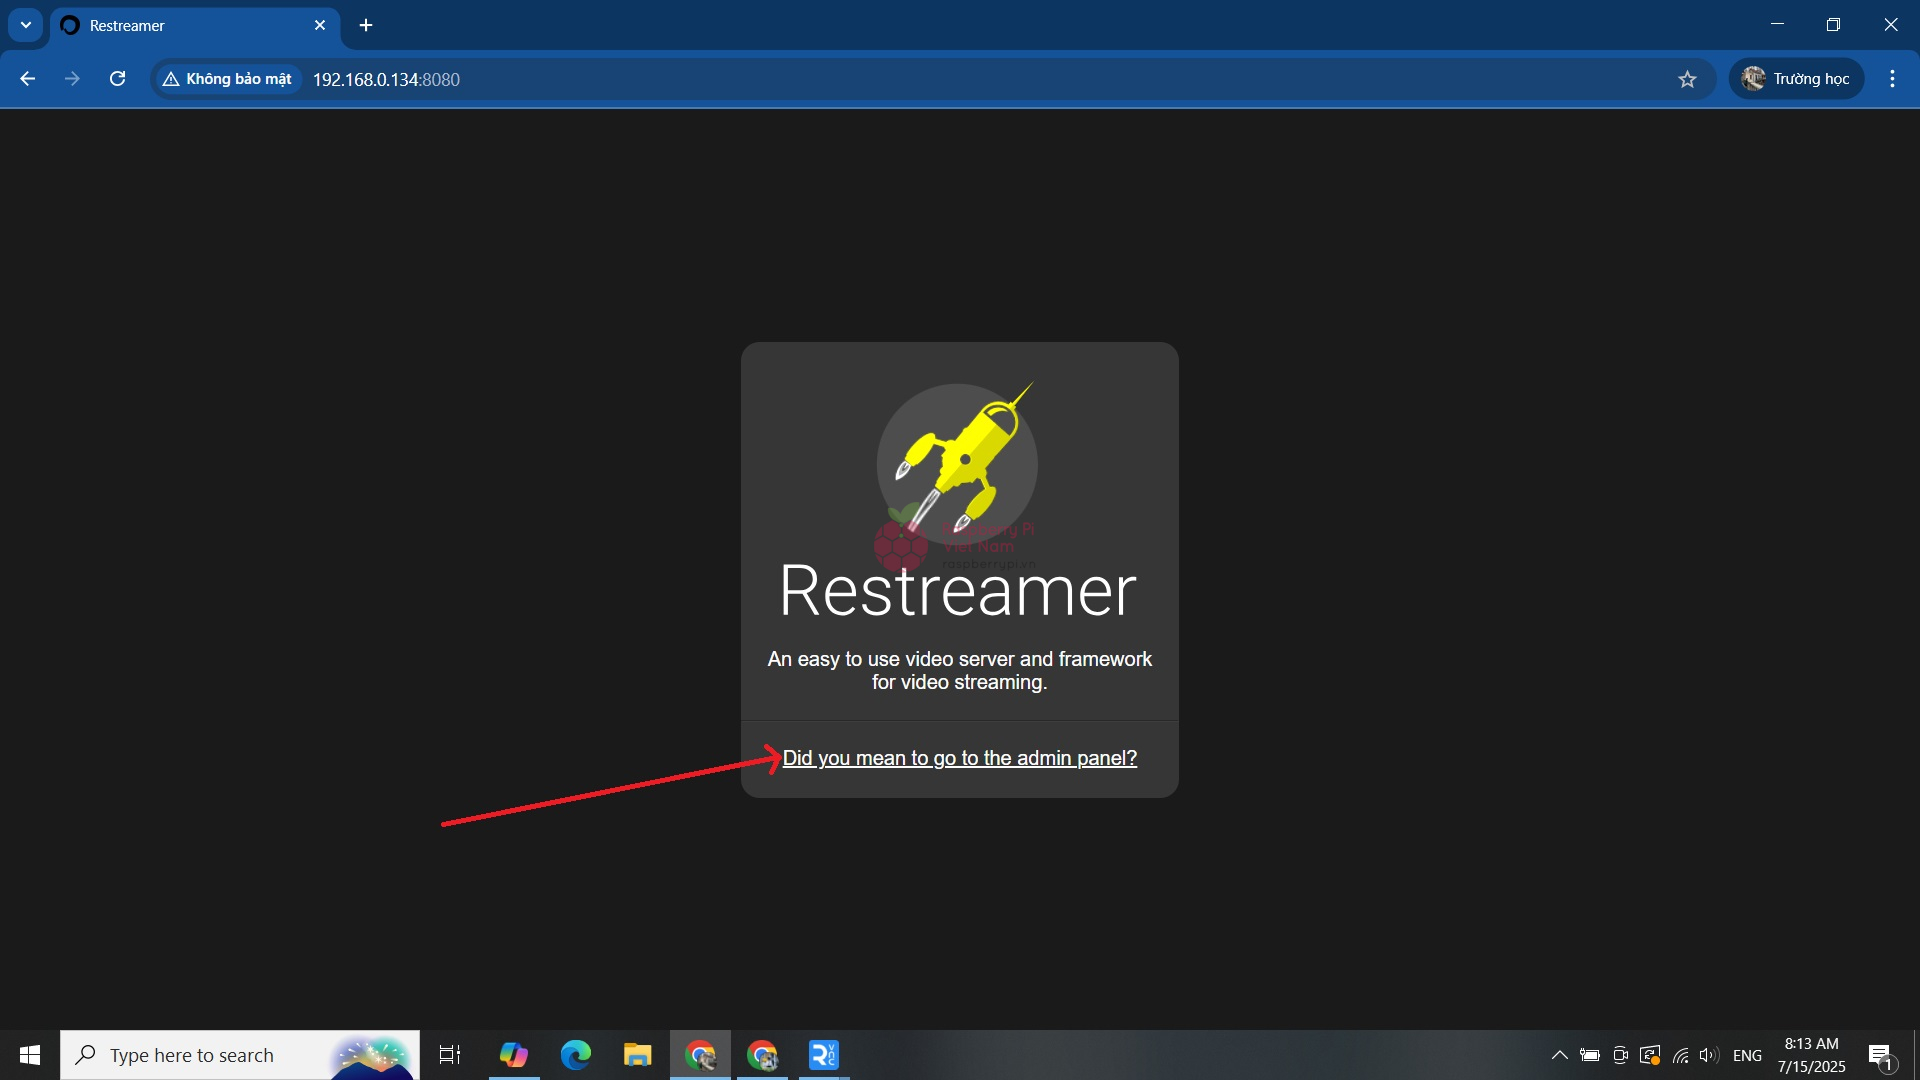1920x1080 pixels.
Task: Bookmark this page with star icon
Action: tap(1688, 79)
